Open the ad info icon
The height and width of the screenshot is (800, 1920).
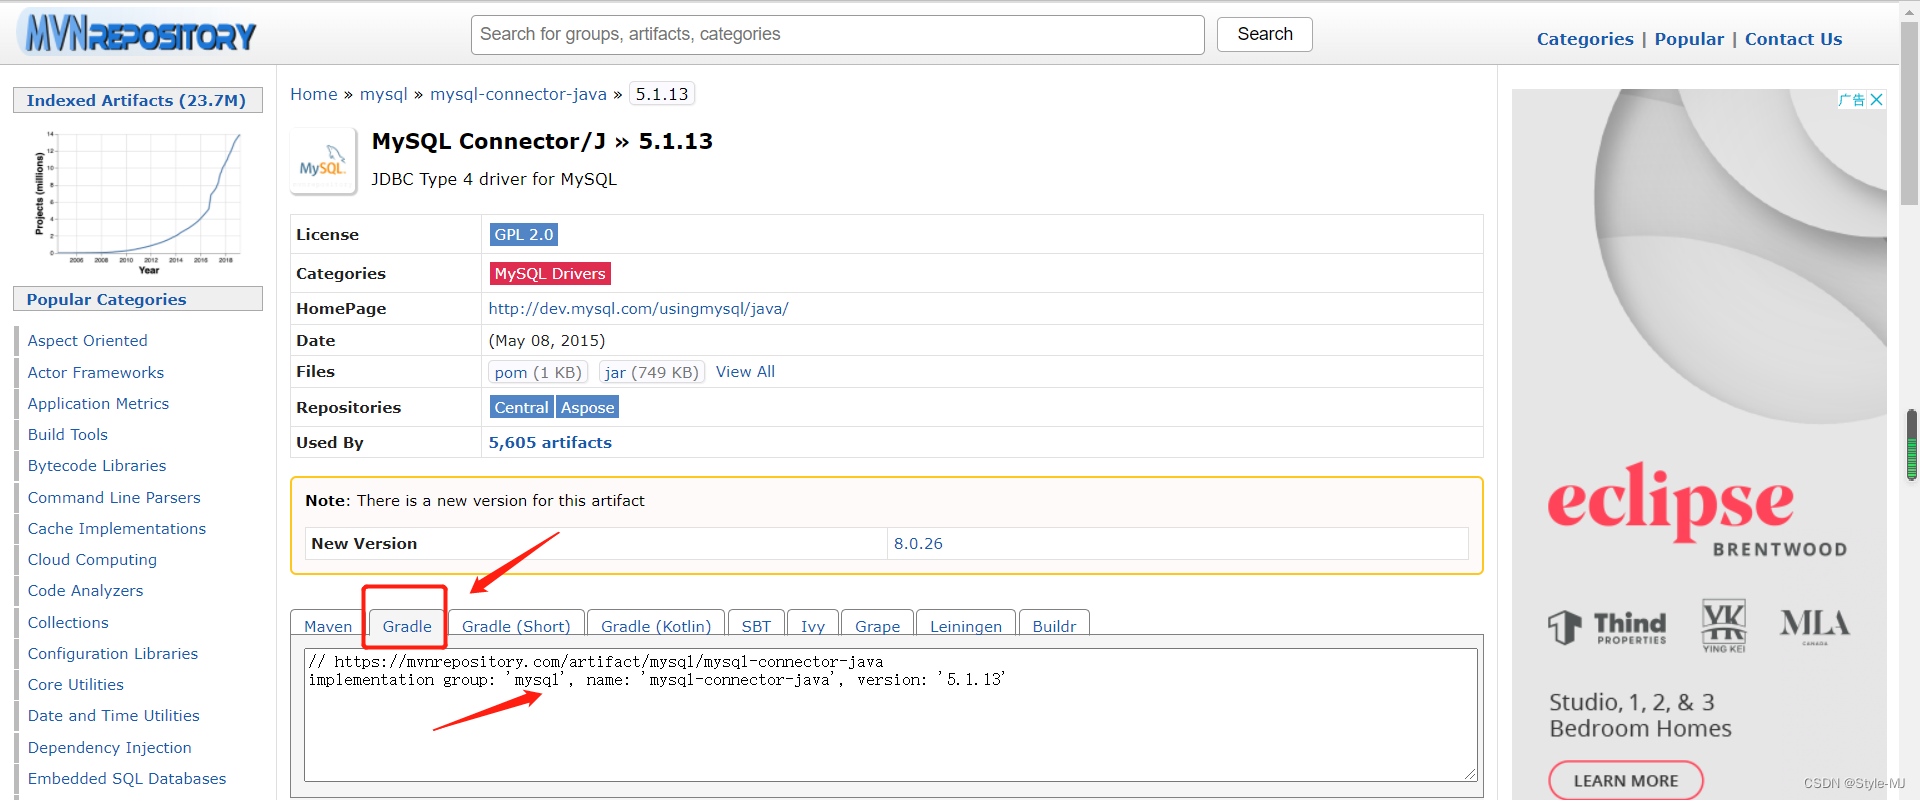[1852, 100]
